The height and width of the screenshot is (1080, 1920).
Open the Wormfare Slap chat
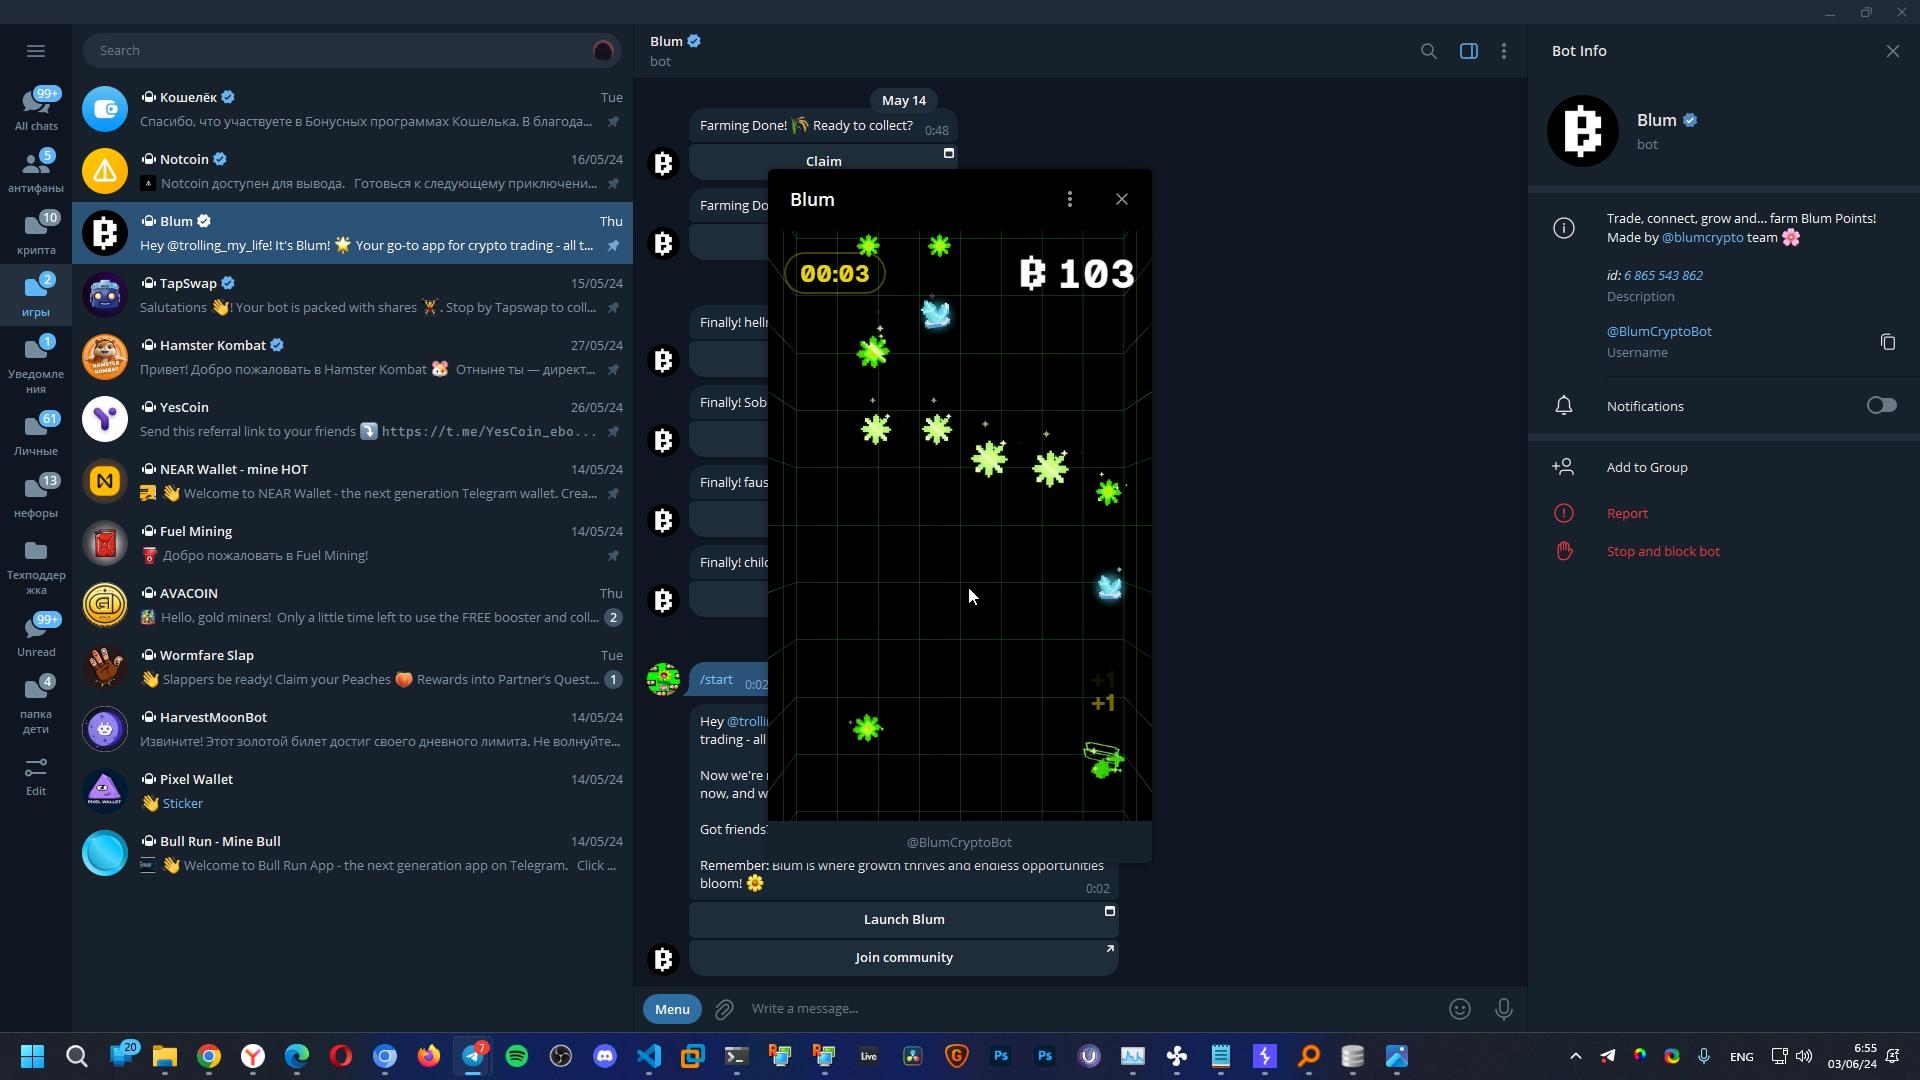(352, 667)
